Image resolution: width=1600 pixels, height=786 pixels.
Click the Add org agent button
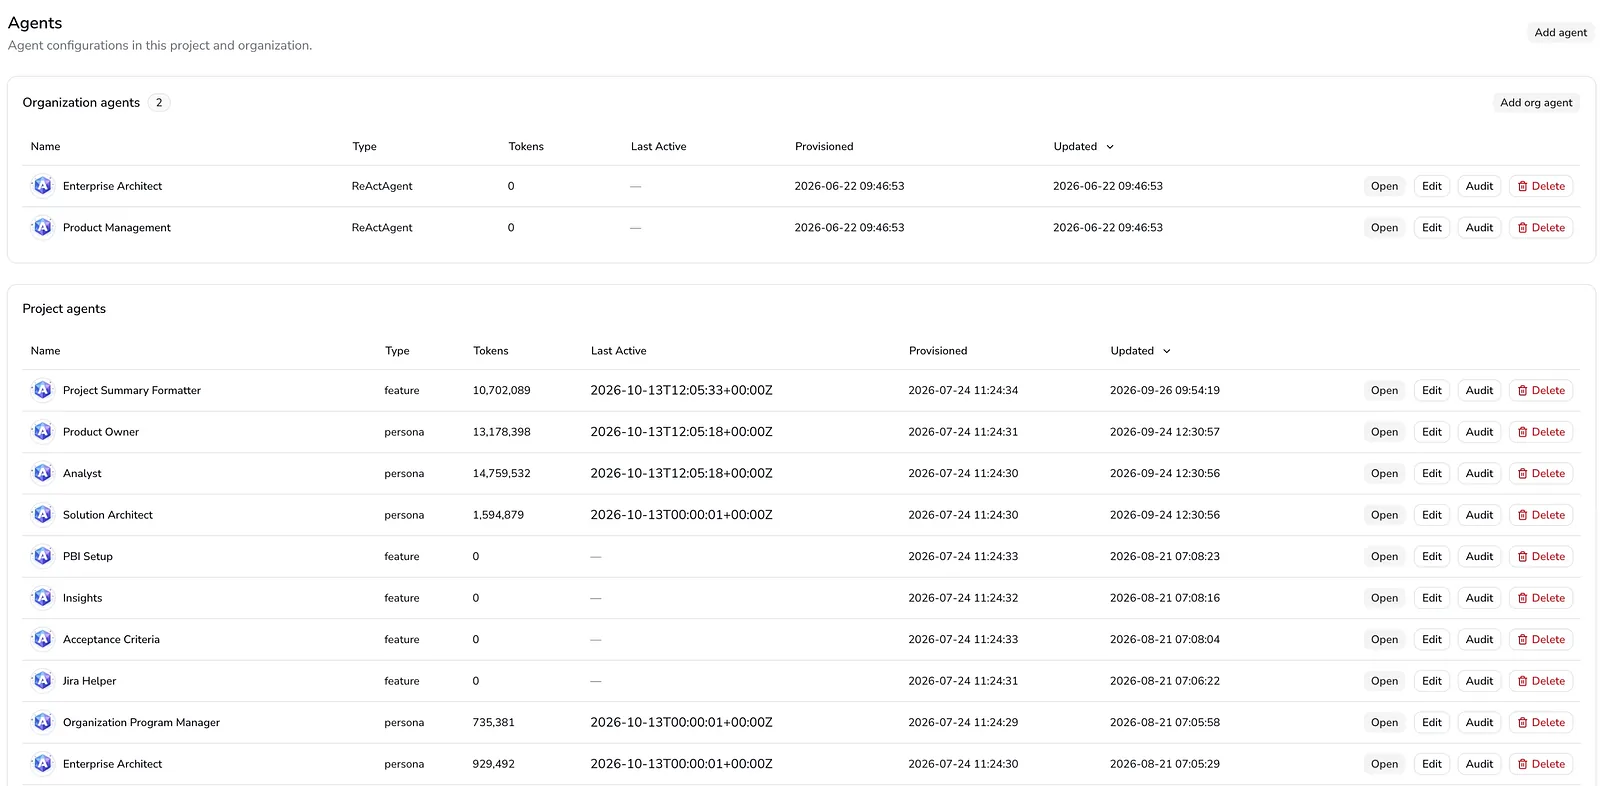click(x=1536, y=103)
